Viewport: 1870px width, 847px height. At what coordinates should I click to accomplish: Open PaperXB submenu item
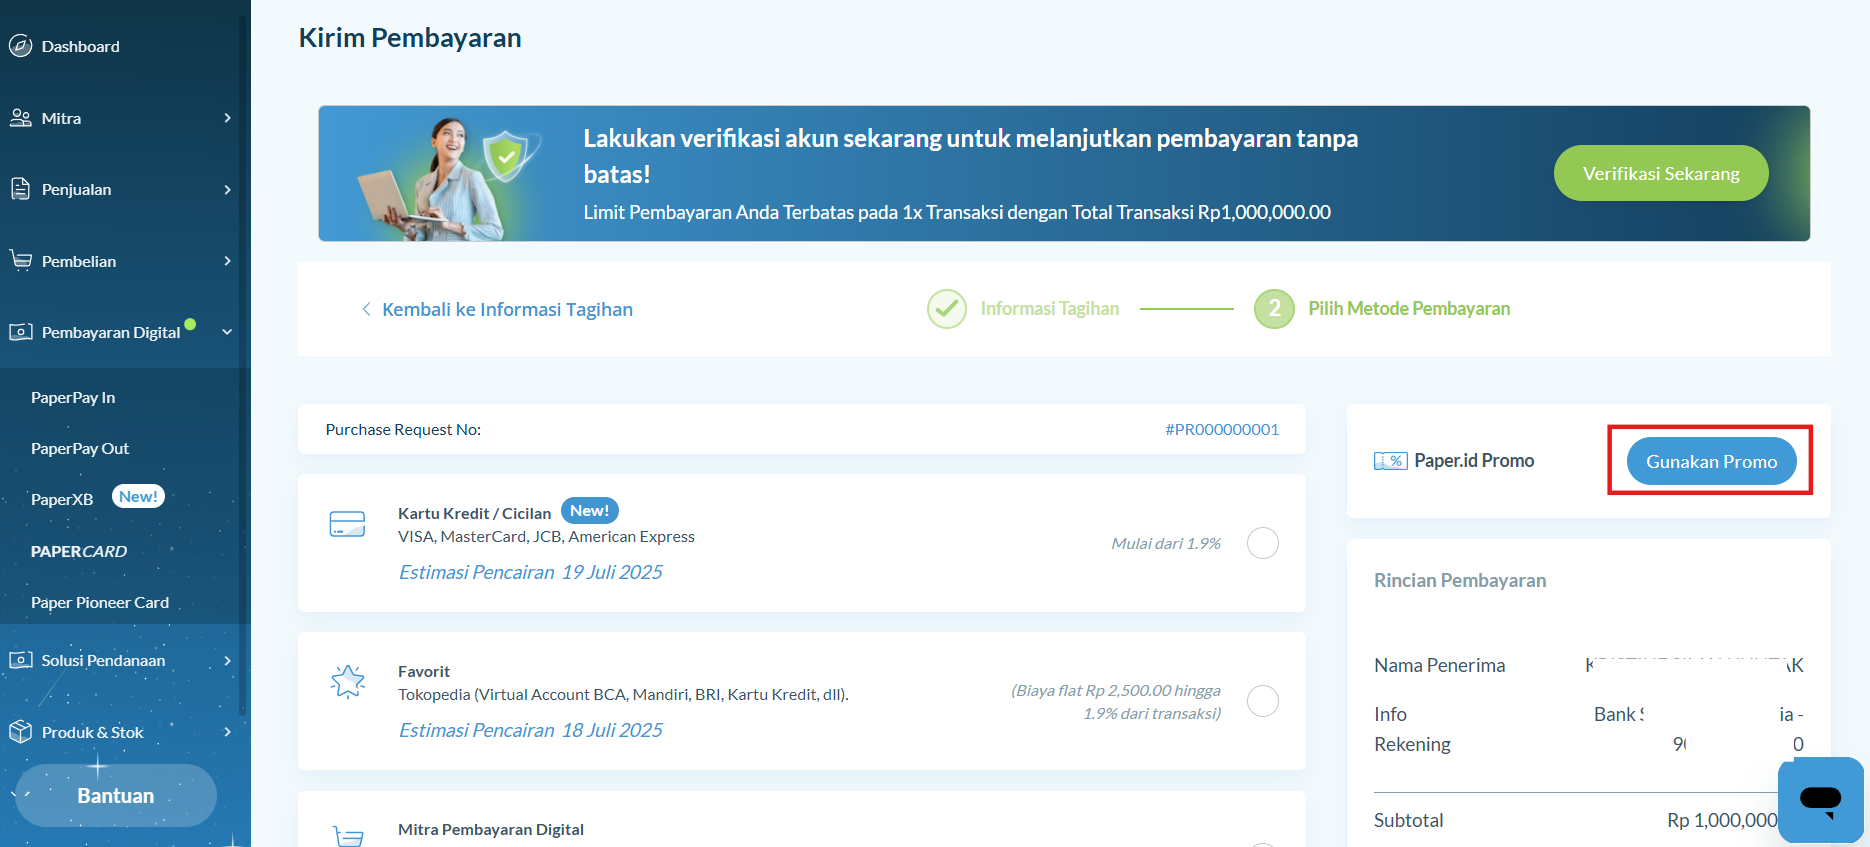coord(62,499)
